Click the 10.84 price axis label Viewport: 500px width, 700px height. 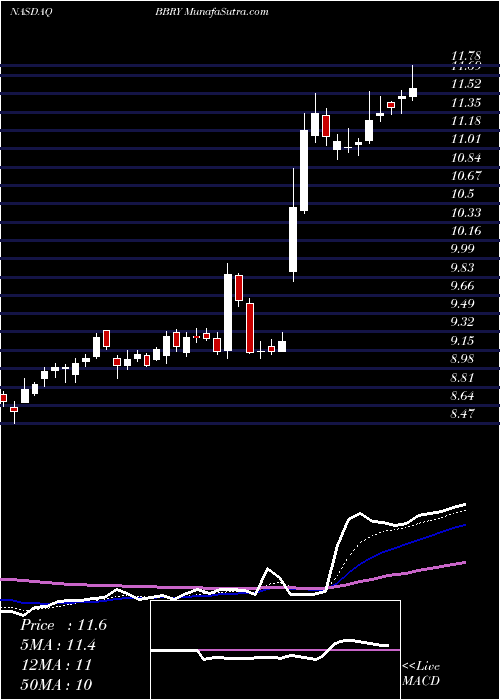[466, 158]
